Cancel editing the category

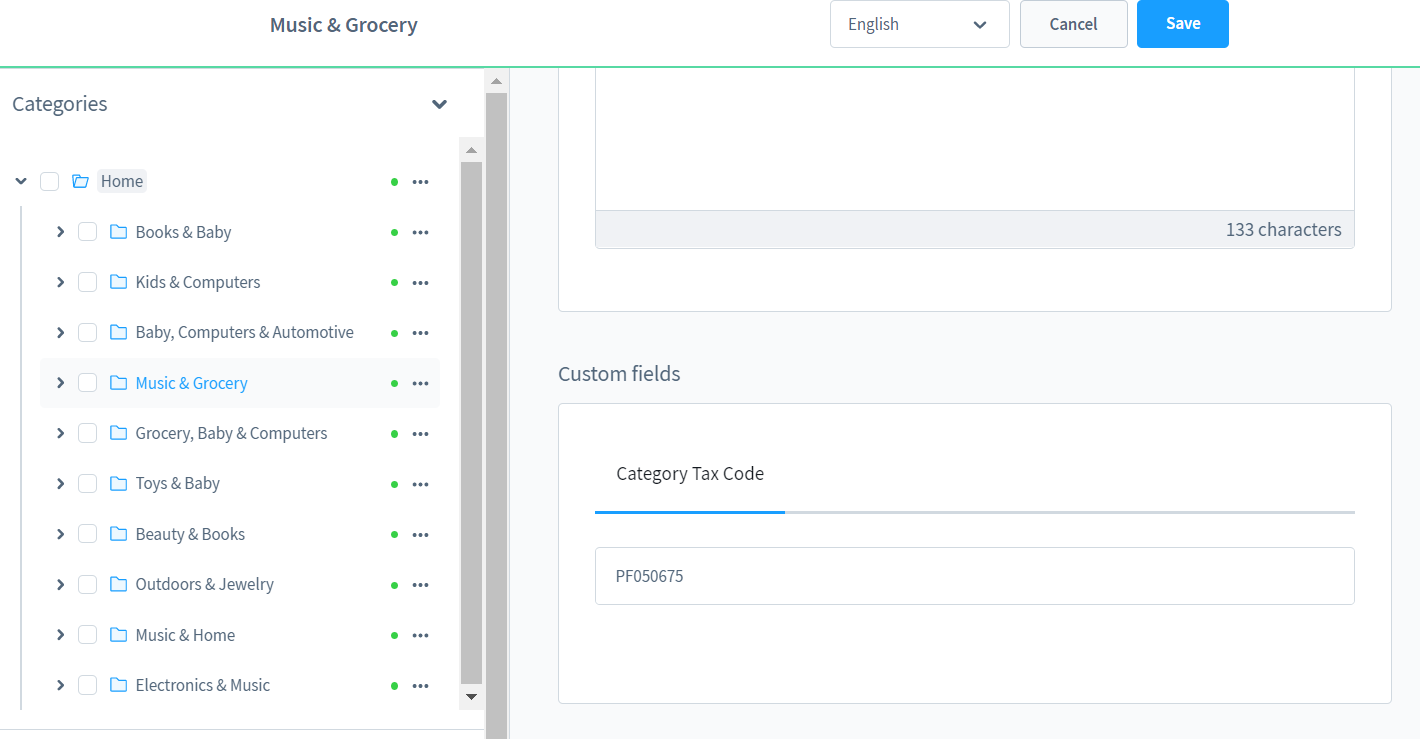tap(1073, 24)
